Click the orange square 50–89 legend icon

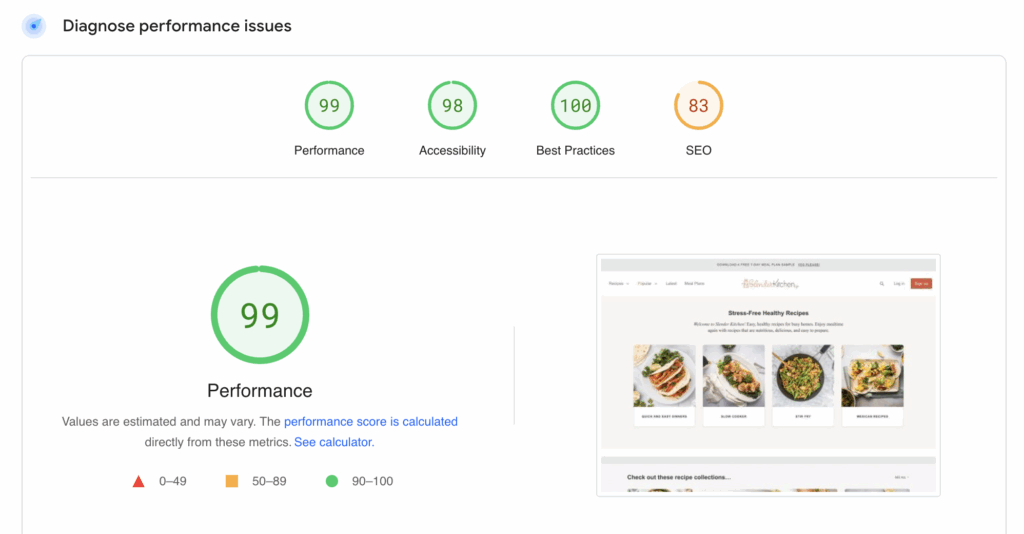pyautogui.click(x=232, y=481)
